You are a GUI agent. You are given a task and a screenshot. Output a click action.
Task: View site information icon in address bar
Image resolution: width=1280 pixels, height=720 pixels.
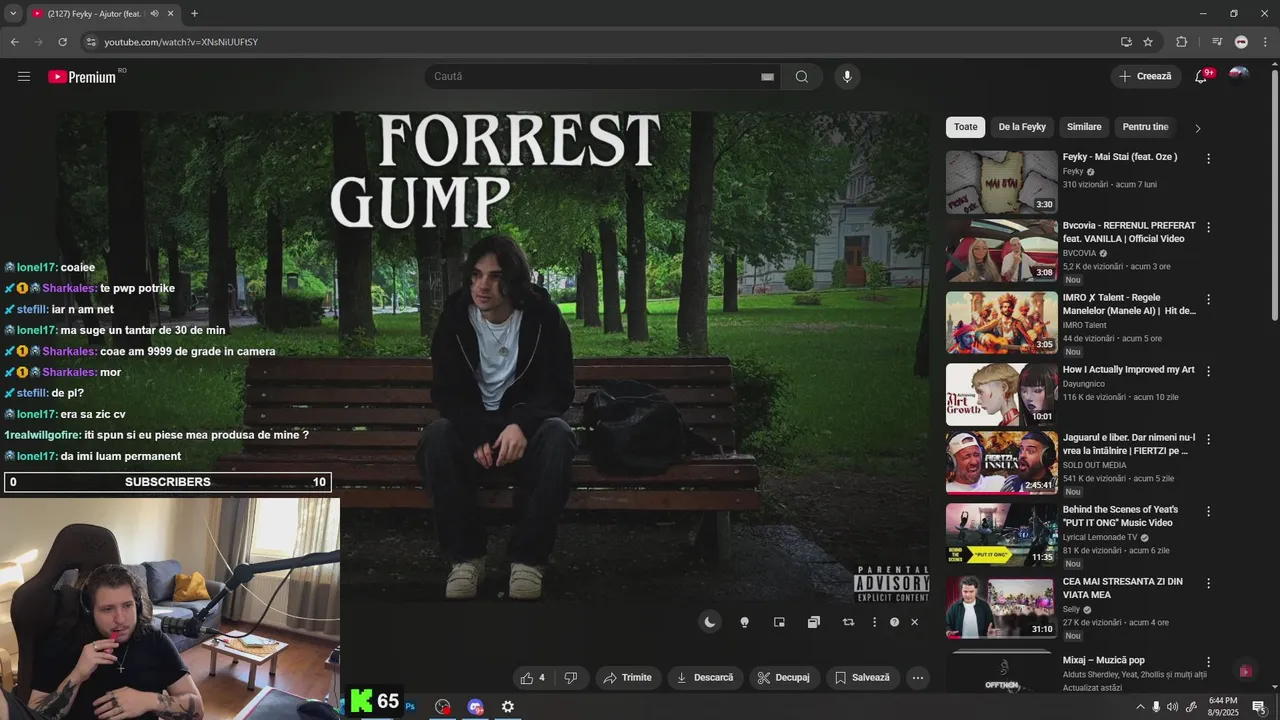[x=91, y=42]
